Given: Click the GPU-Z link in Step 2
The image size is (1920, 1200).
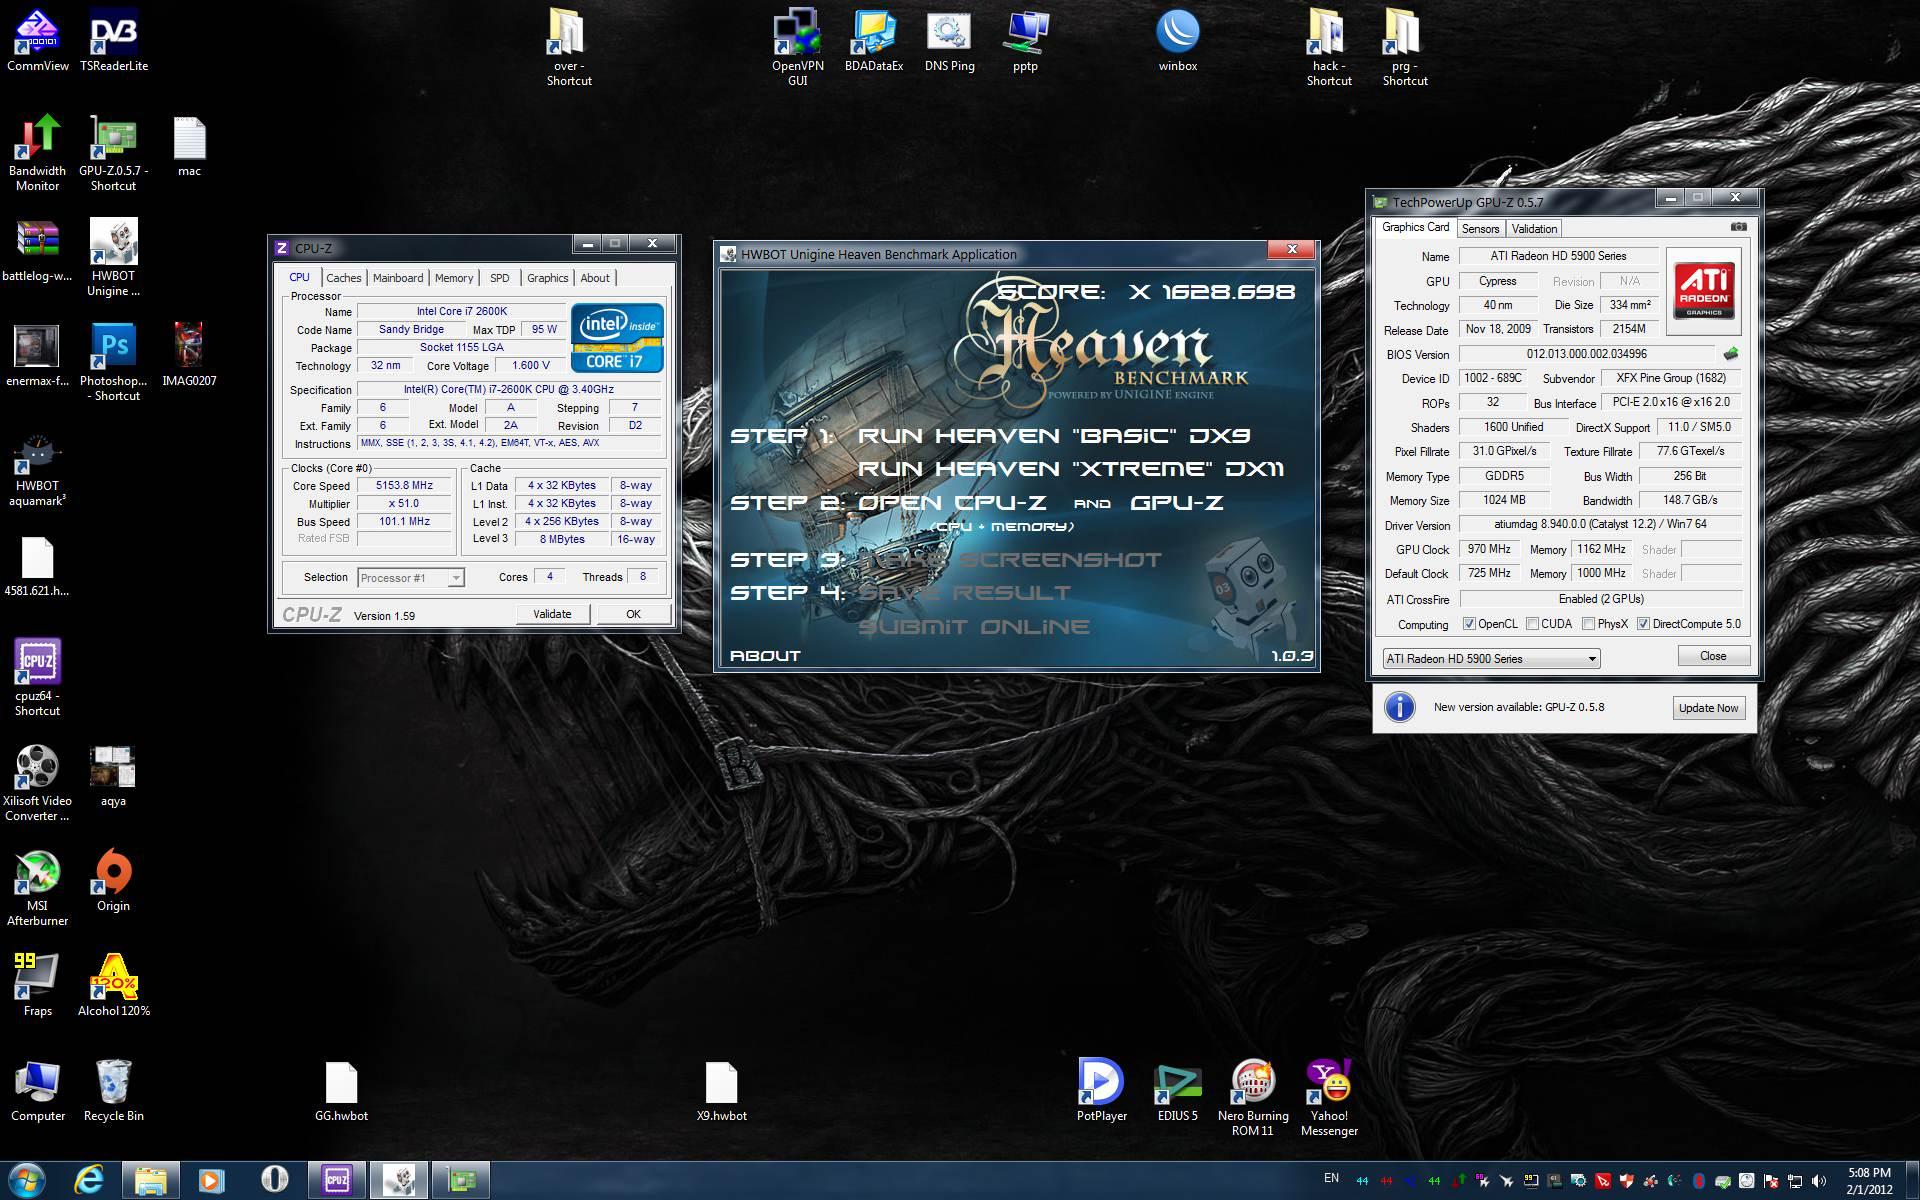Looking at the screenshot, I should tap(1177, 503).
